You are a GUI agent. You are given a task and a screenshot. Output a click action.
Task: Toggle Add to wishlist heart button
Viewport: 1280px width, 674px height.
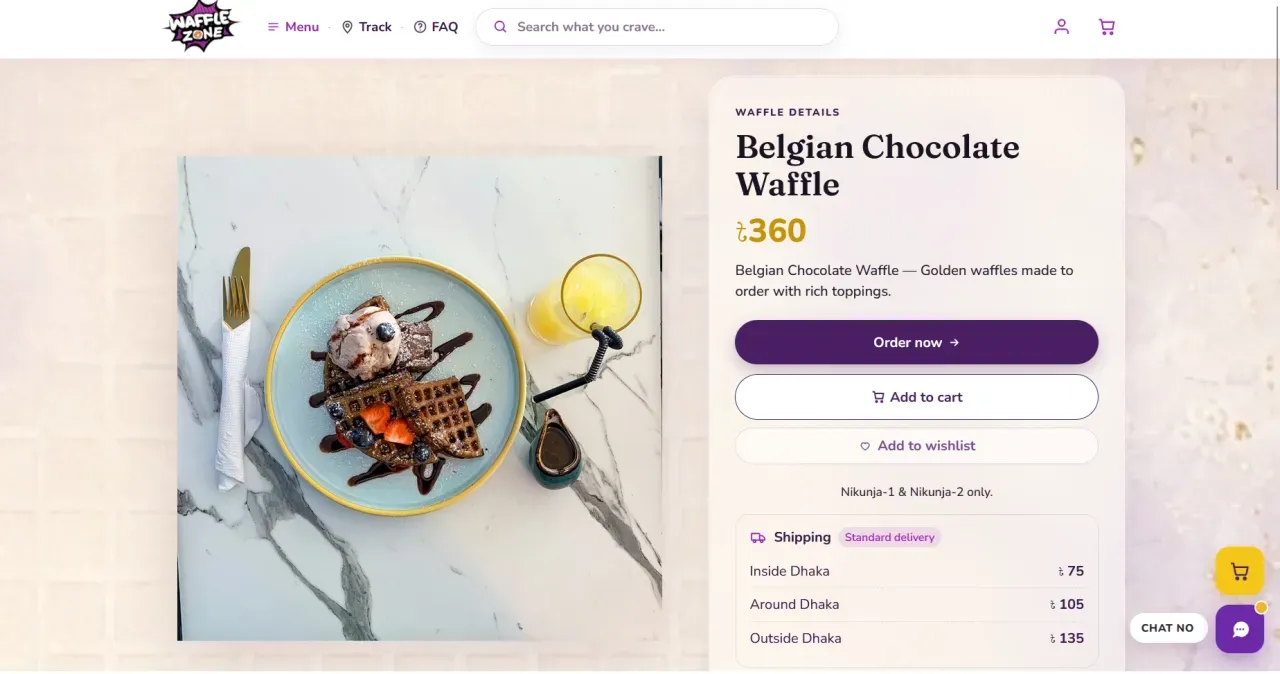(x=916, y=446)
